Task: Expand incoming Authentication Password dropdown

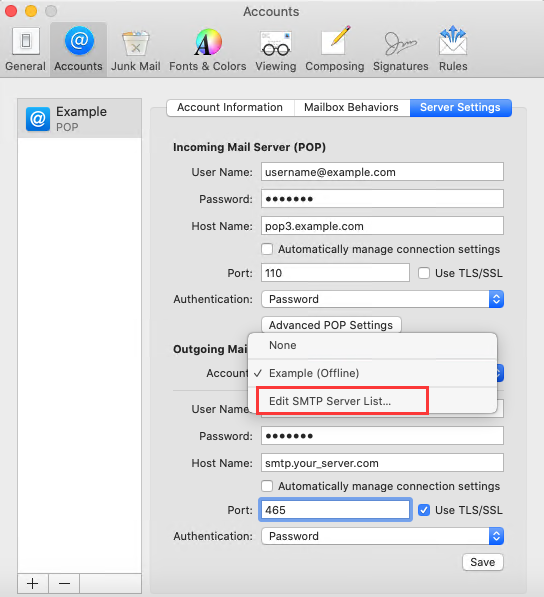Action: (x=382, y=299)
